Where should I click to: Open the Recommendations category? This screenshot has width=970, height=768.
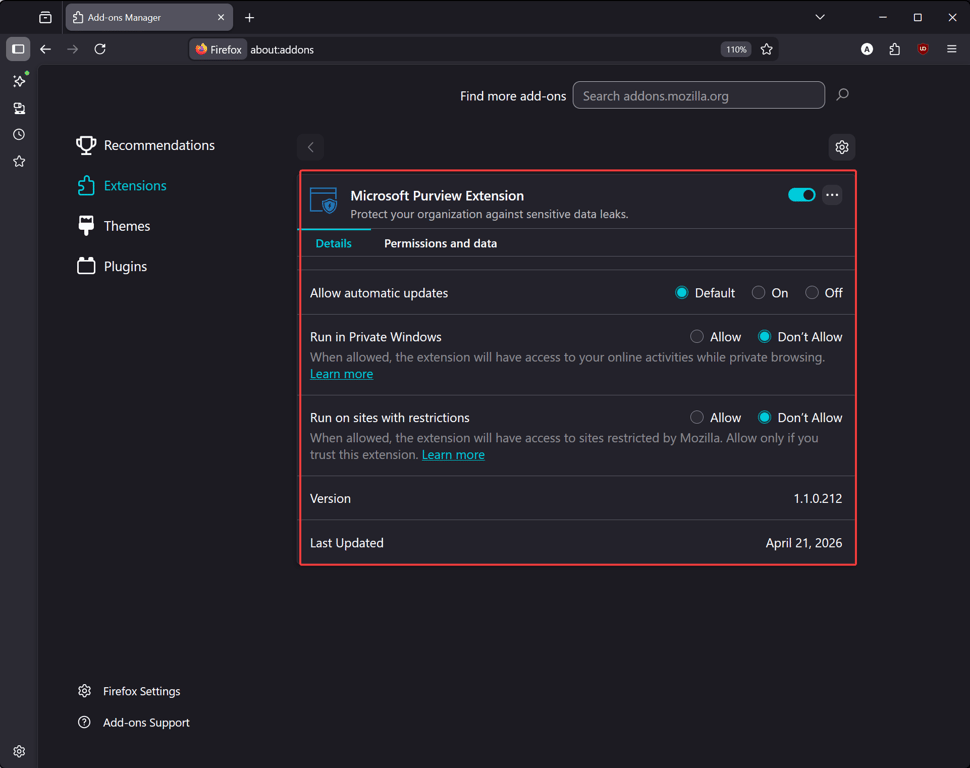(x=145, y=145)
